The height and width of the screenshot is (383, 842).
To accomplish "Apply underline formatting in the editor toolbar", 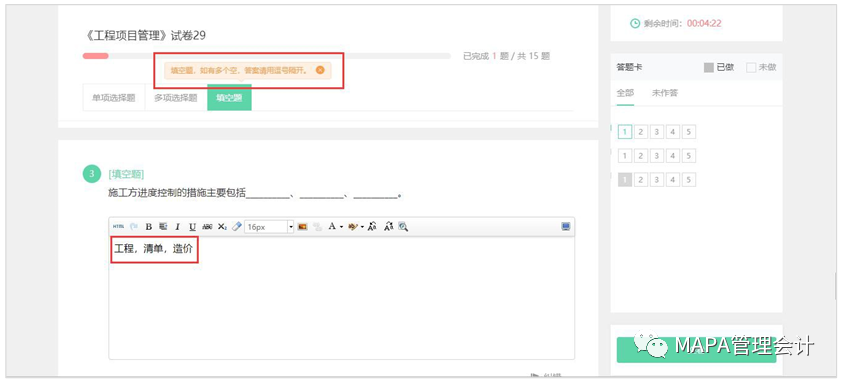I will pyautogui.click(x=192, y=227).
